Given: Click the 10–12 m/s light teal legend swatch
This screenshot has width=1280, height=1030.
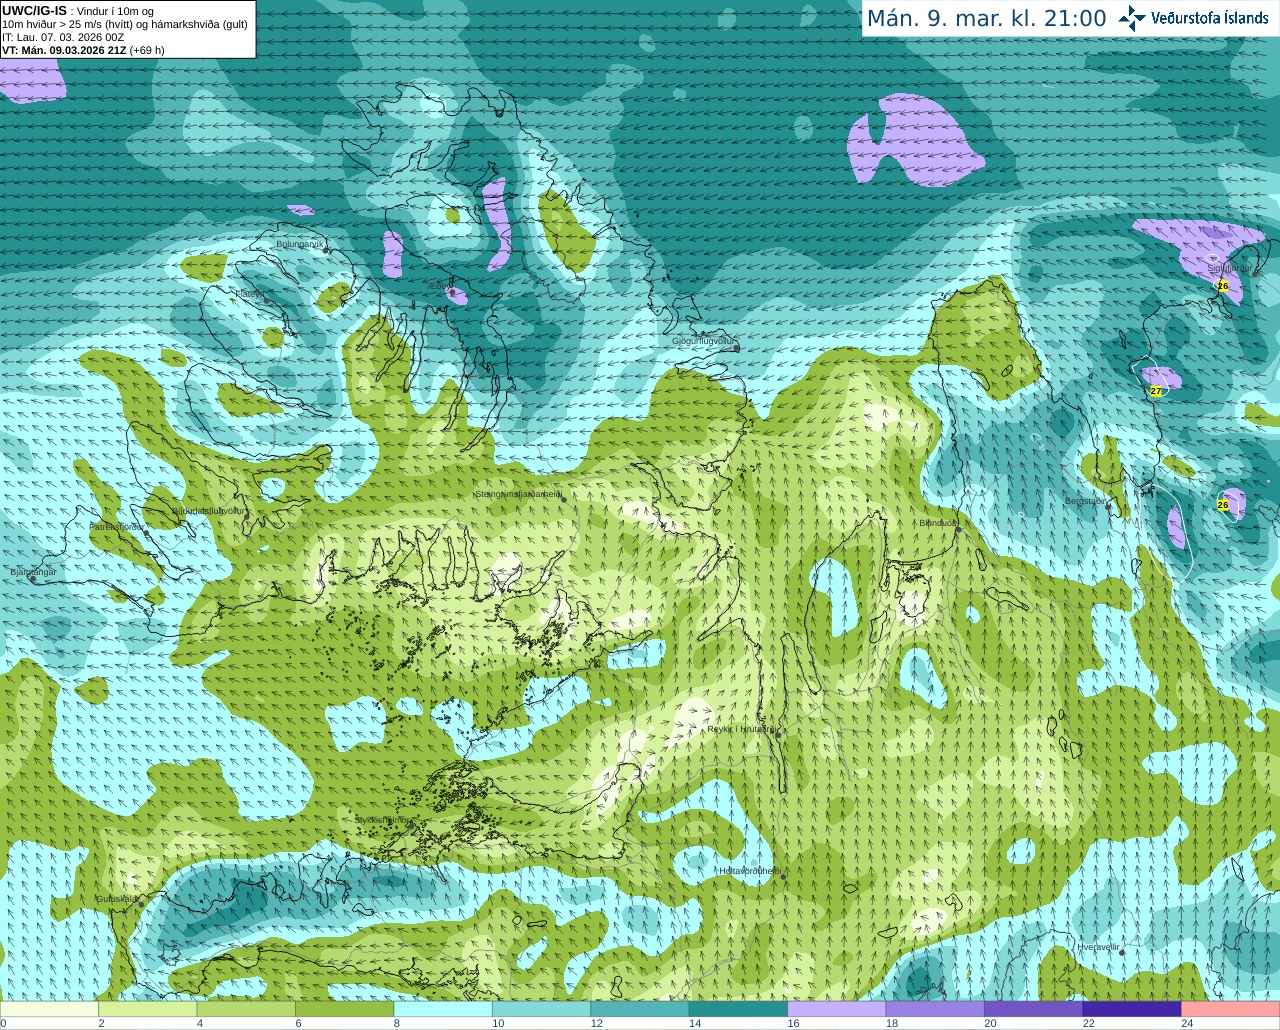Looking at the screenshot, I should 542,1009.
